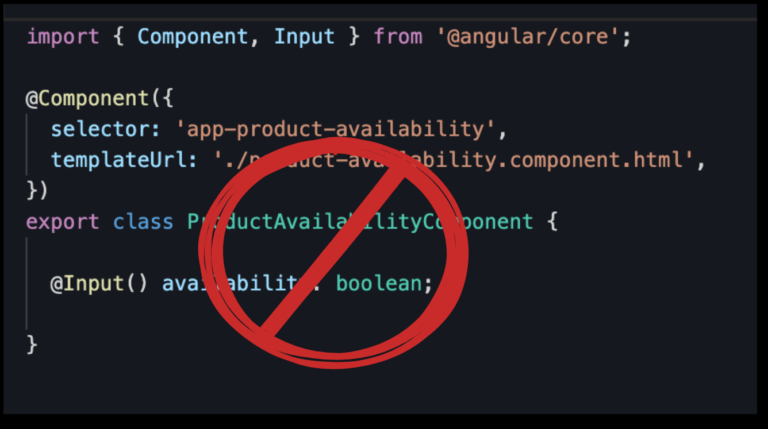The width and height of the screenshot is (768, 429).
Task: Click the @Component decorator
Action: (87, 98)
